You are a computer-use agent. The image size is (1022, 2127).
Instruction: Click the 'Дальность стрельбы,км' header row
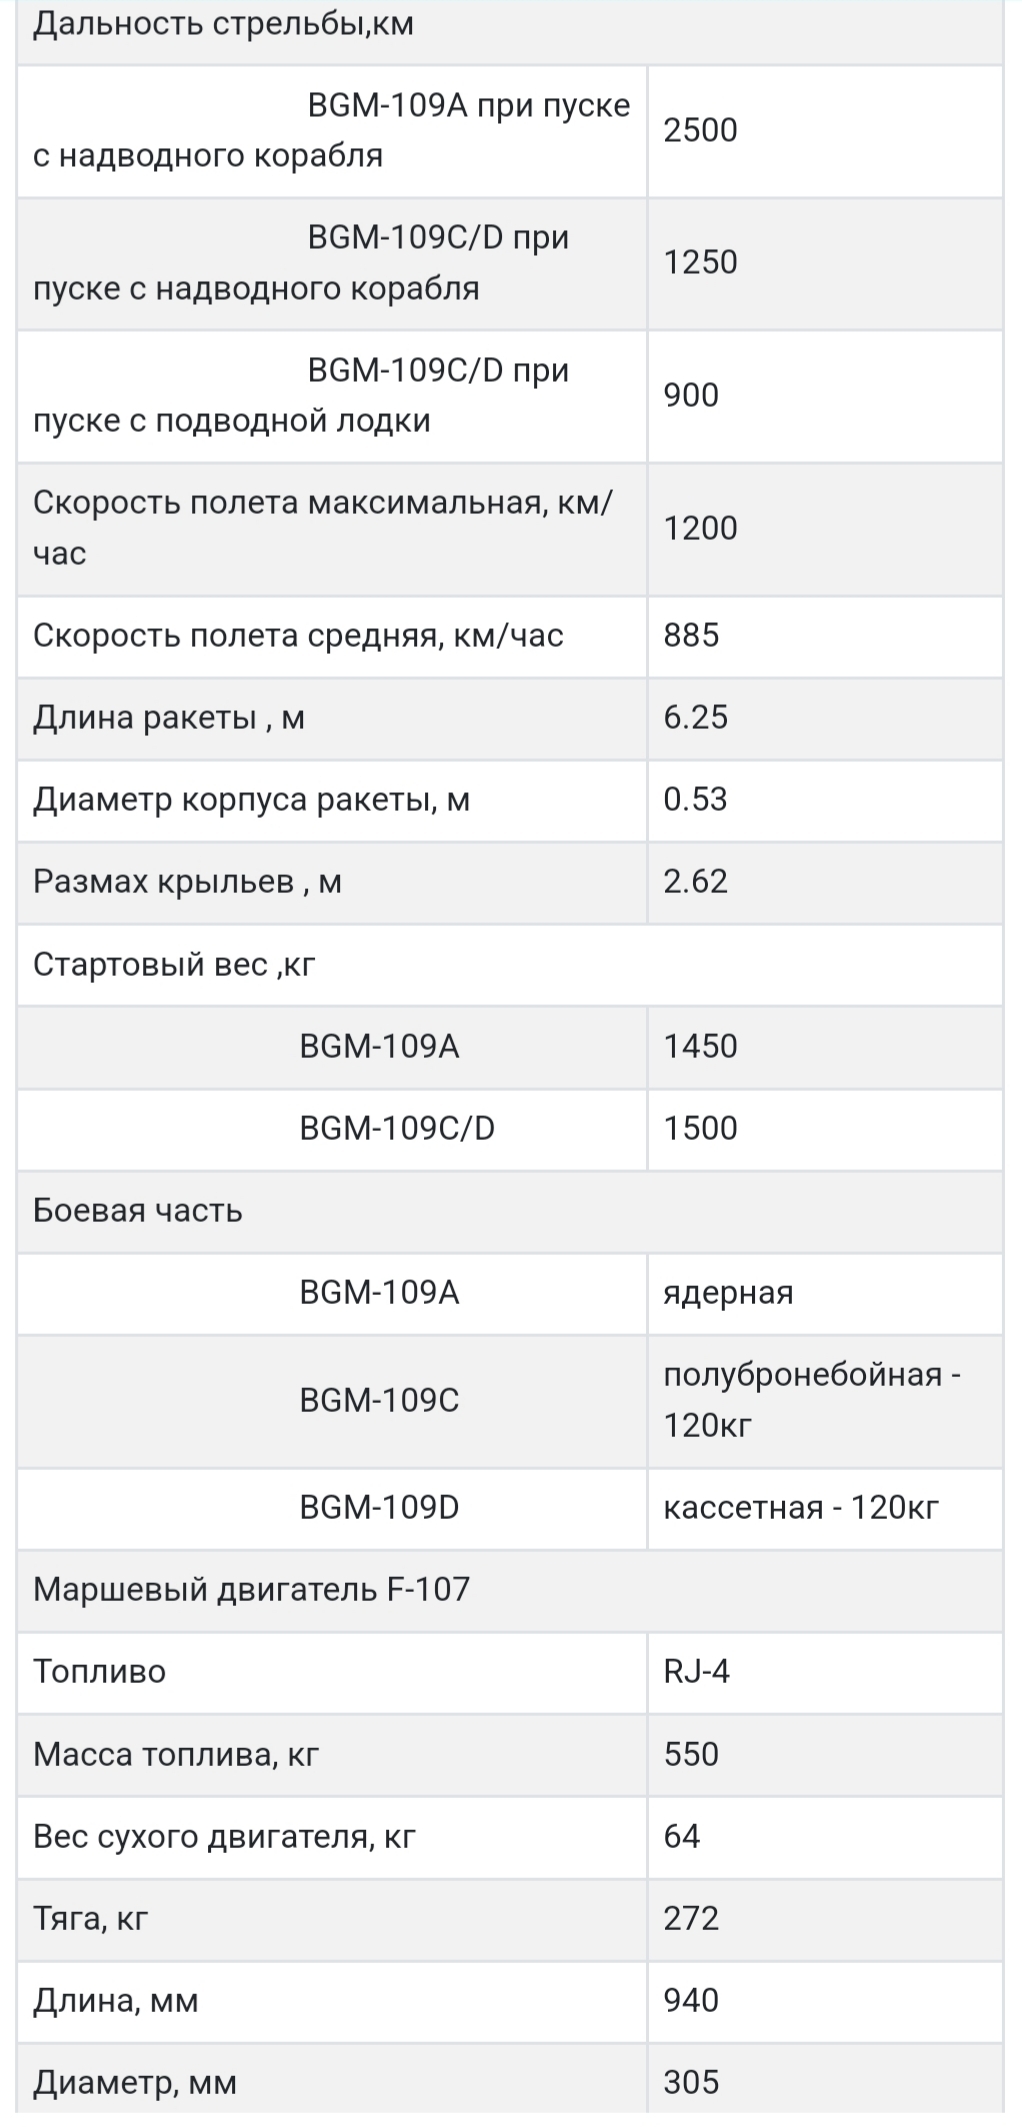pyautogui.click(x=223, y=24)
